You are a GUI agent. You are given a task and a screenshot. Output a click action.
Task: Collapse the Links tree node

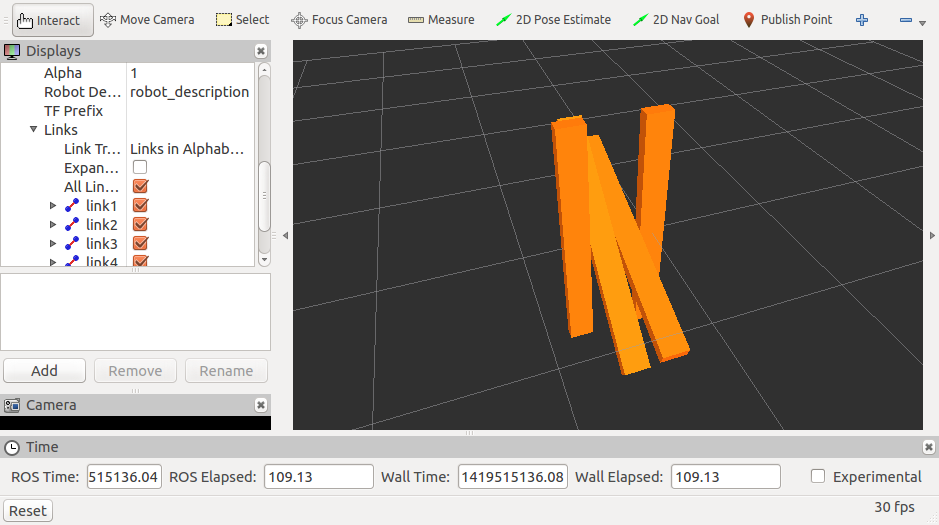click(34, 129)
